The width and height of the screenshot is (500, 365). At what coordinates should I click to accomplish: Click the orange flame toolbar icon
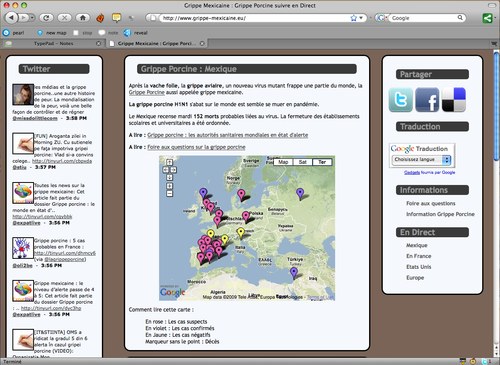pyautogui.click(x=100, y=18)
